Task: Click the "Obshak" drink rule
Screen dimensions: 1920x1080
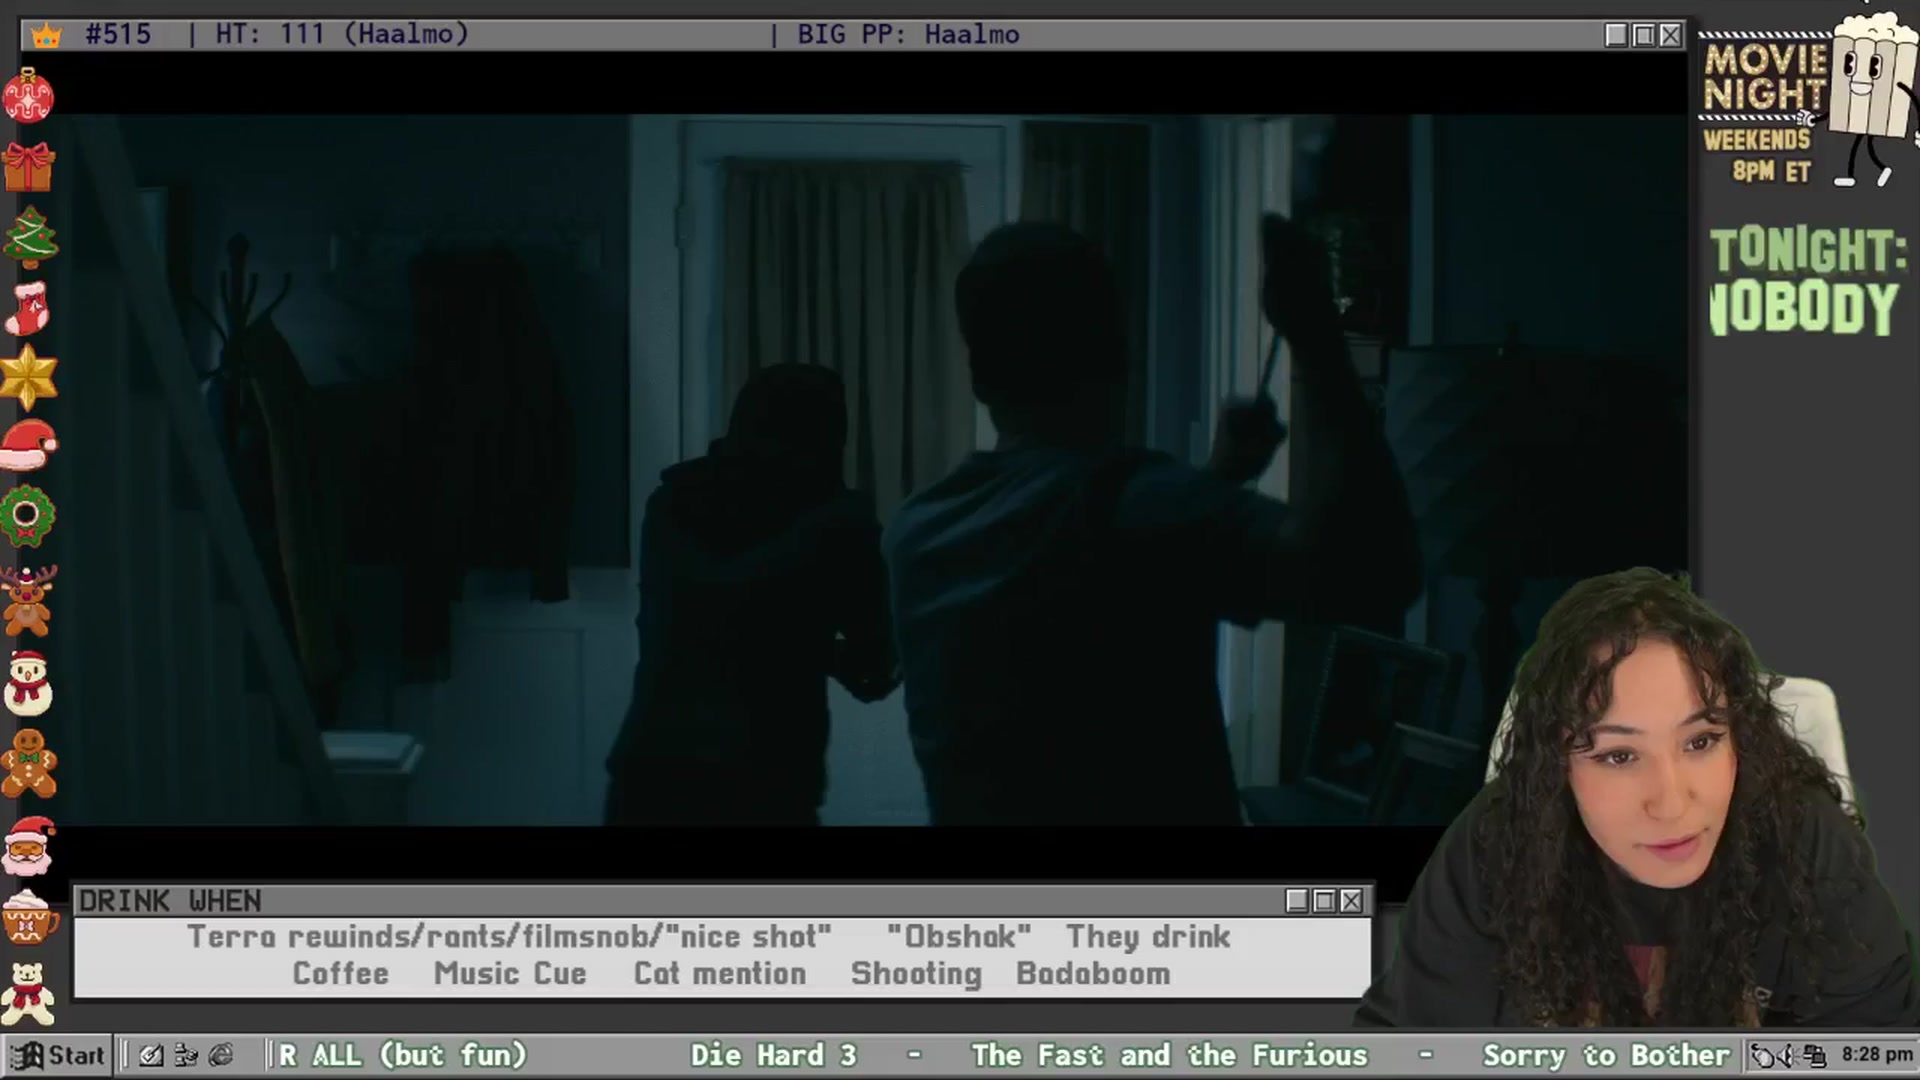Action: point(959,937)
